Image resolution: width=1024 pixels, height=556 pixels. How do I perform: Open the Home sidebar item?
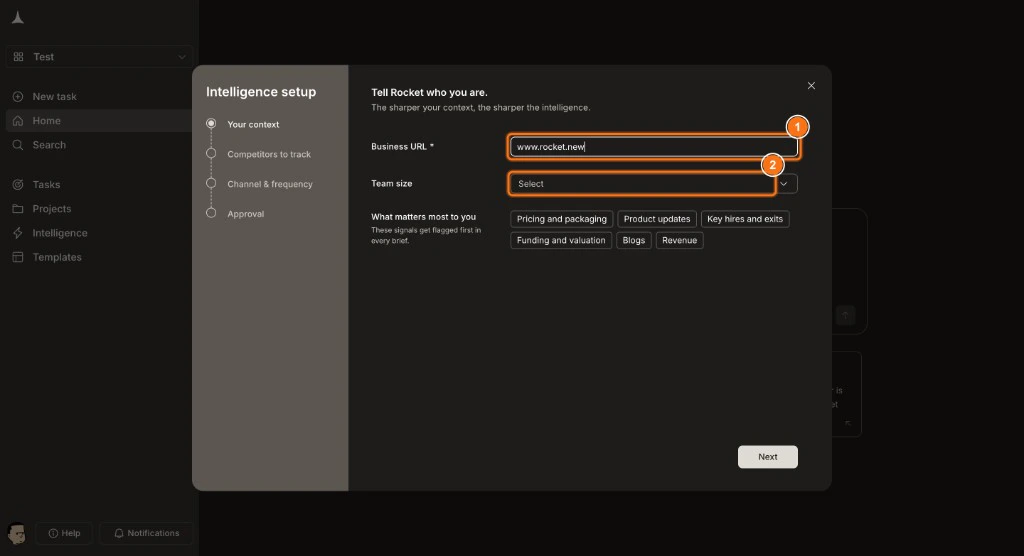click(99, 121)
